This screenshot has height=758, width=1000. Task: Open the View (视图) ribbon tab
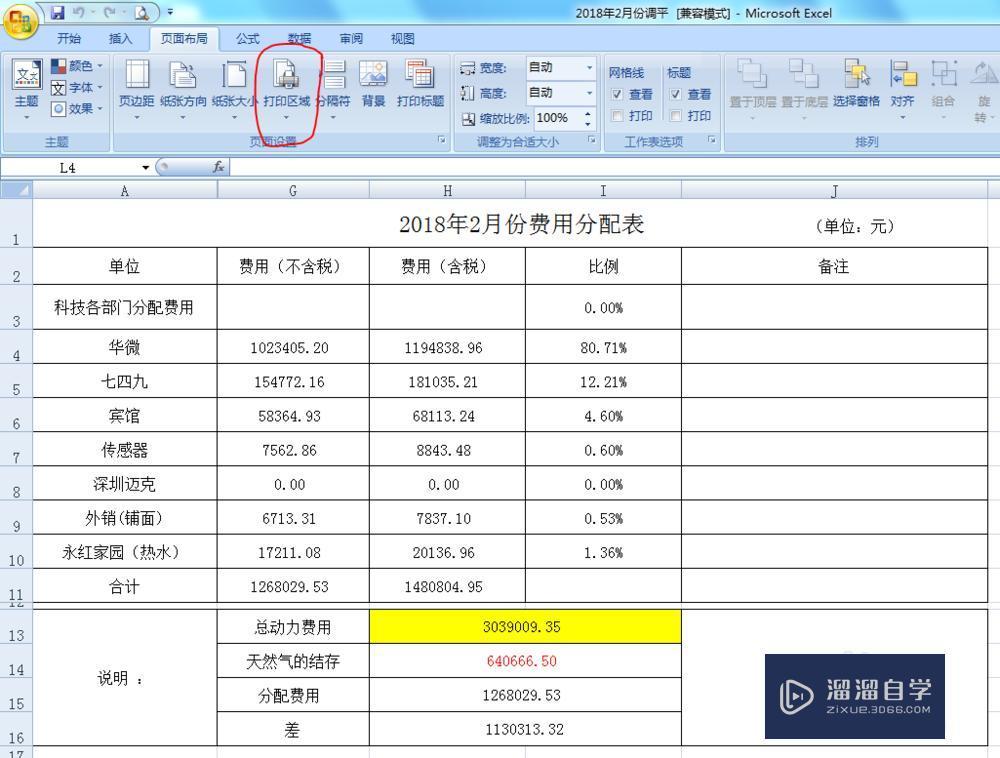tap(402, 39)
